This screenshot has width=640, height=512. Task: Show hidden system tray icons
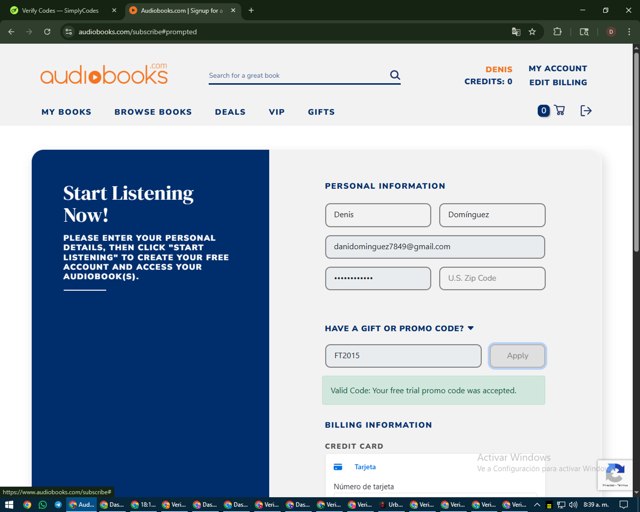pos(537,505)
